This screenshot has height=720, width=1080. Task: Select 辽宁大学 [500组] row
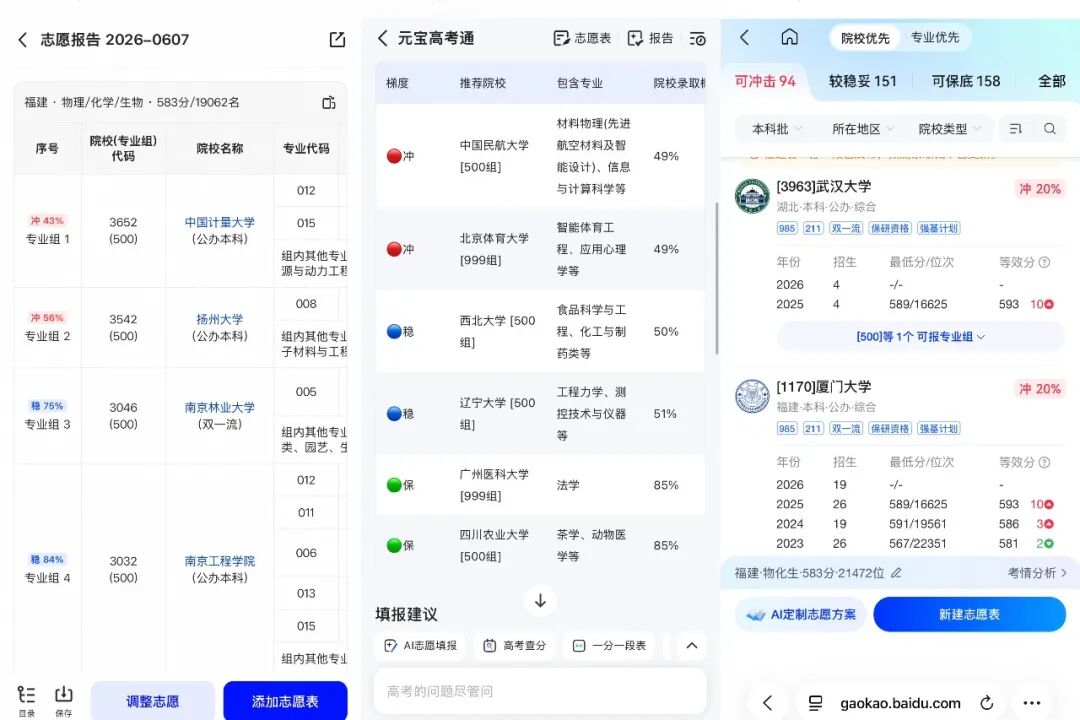(540, 413)
